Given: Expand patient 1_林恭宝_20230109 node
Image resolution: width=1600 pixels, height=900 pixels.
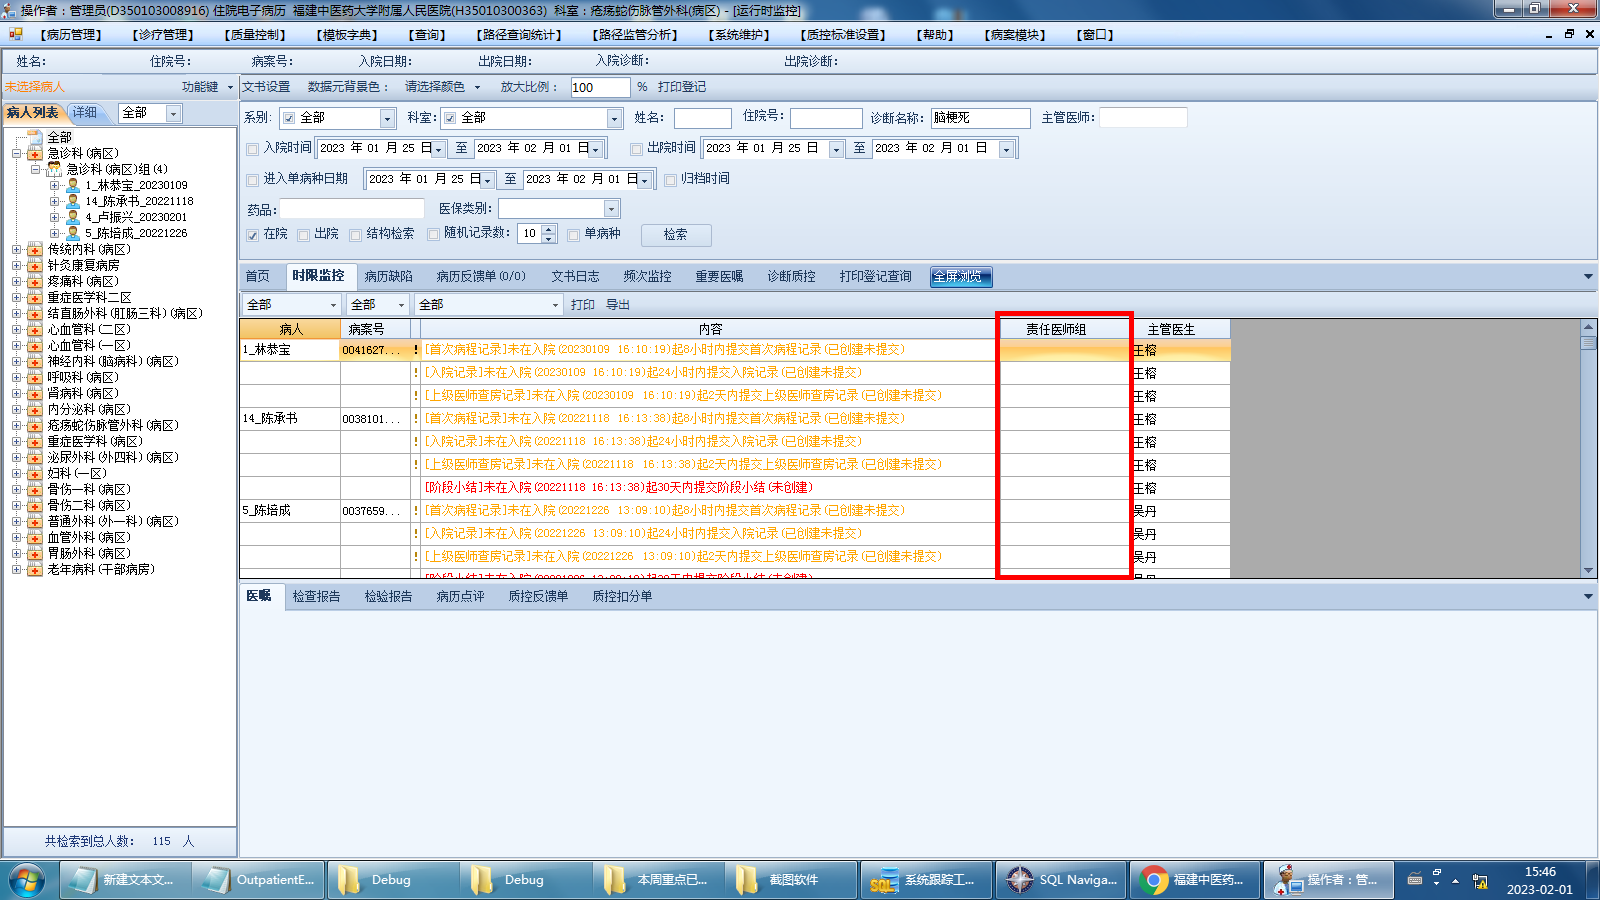Looking at the screenshot, I should pyautogui.click(x=55, y=186).
